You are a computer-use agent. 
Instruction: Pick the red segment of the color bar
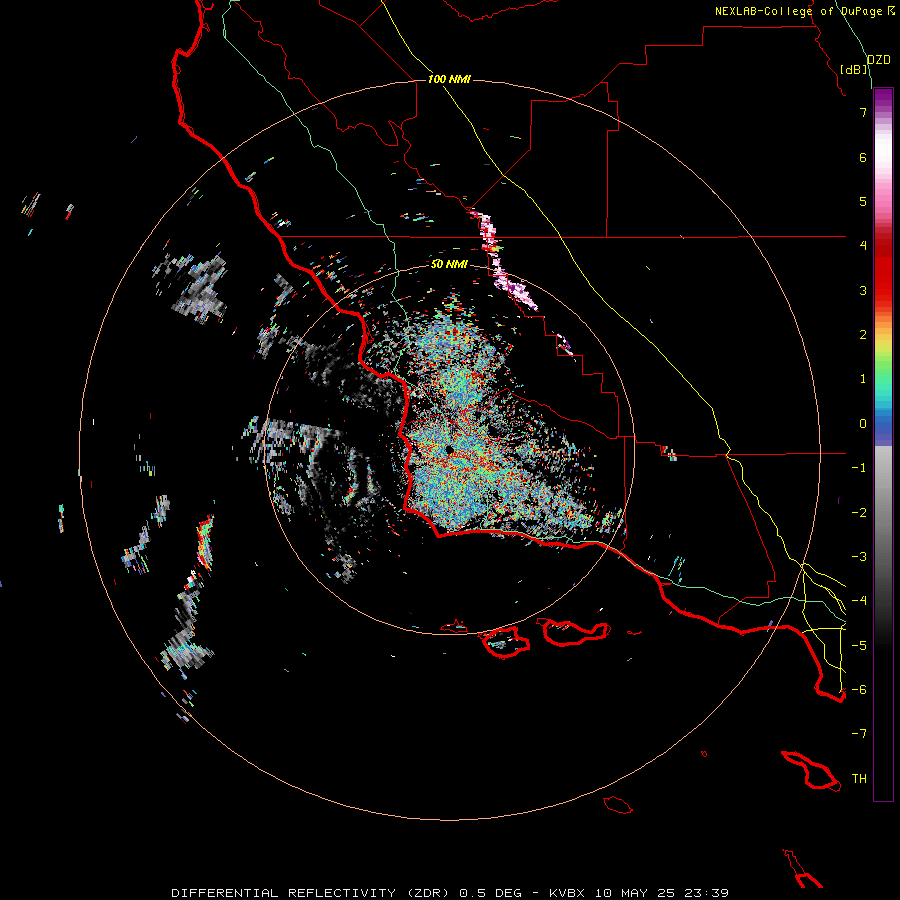pos(883,267)
